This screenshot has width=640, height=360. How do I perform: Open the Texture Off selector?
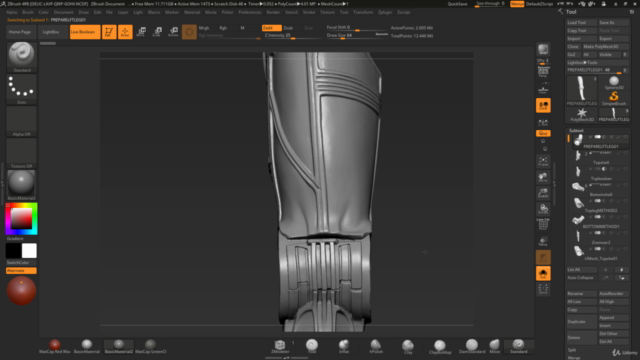22,153
